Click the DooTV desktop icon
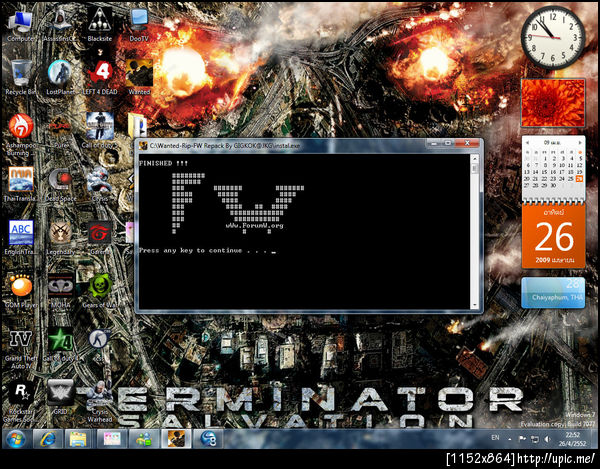 pyautogui.click(x=139, y=26)
